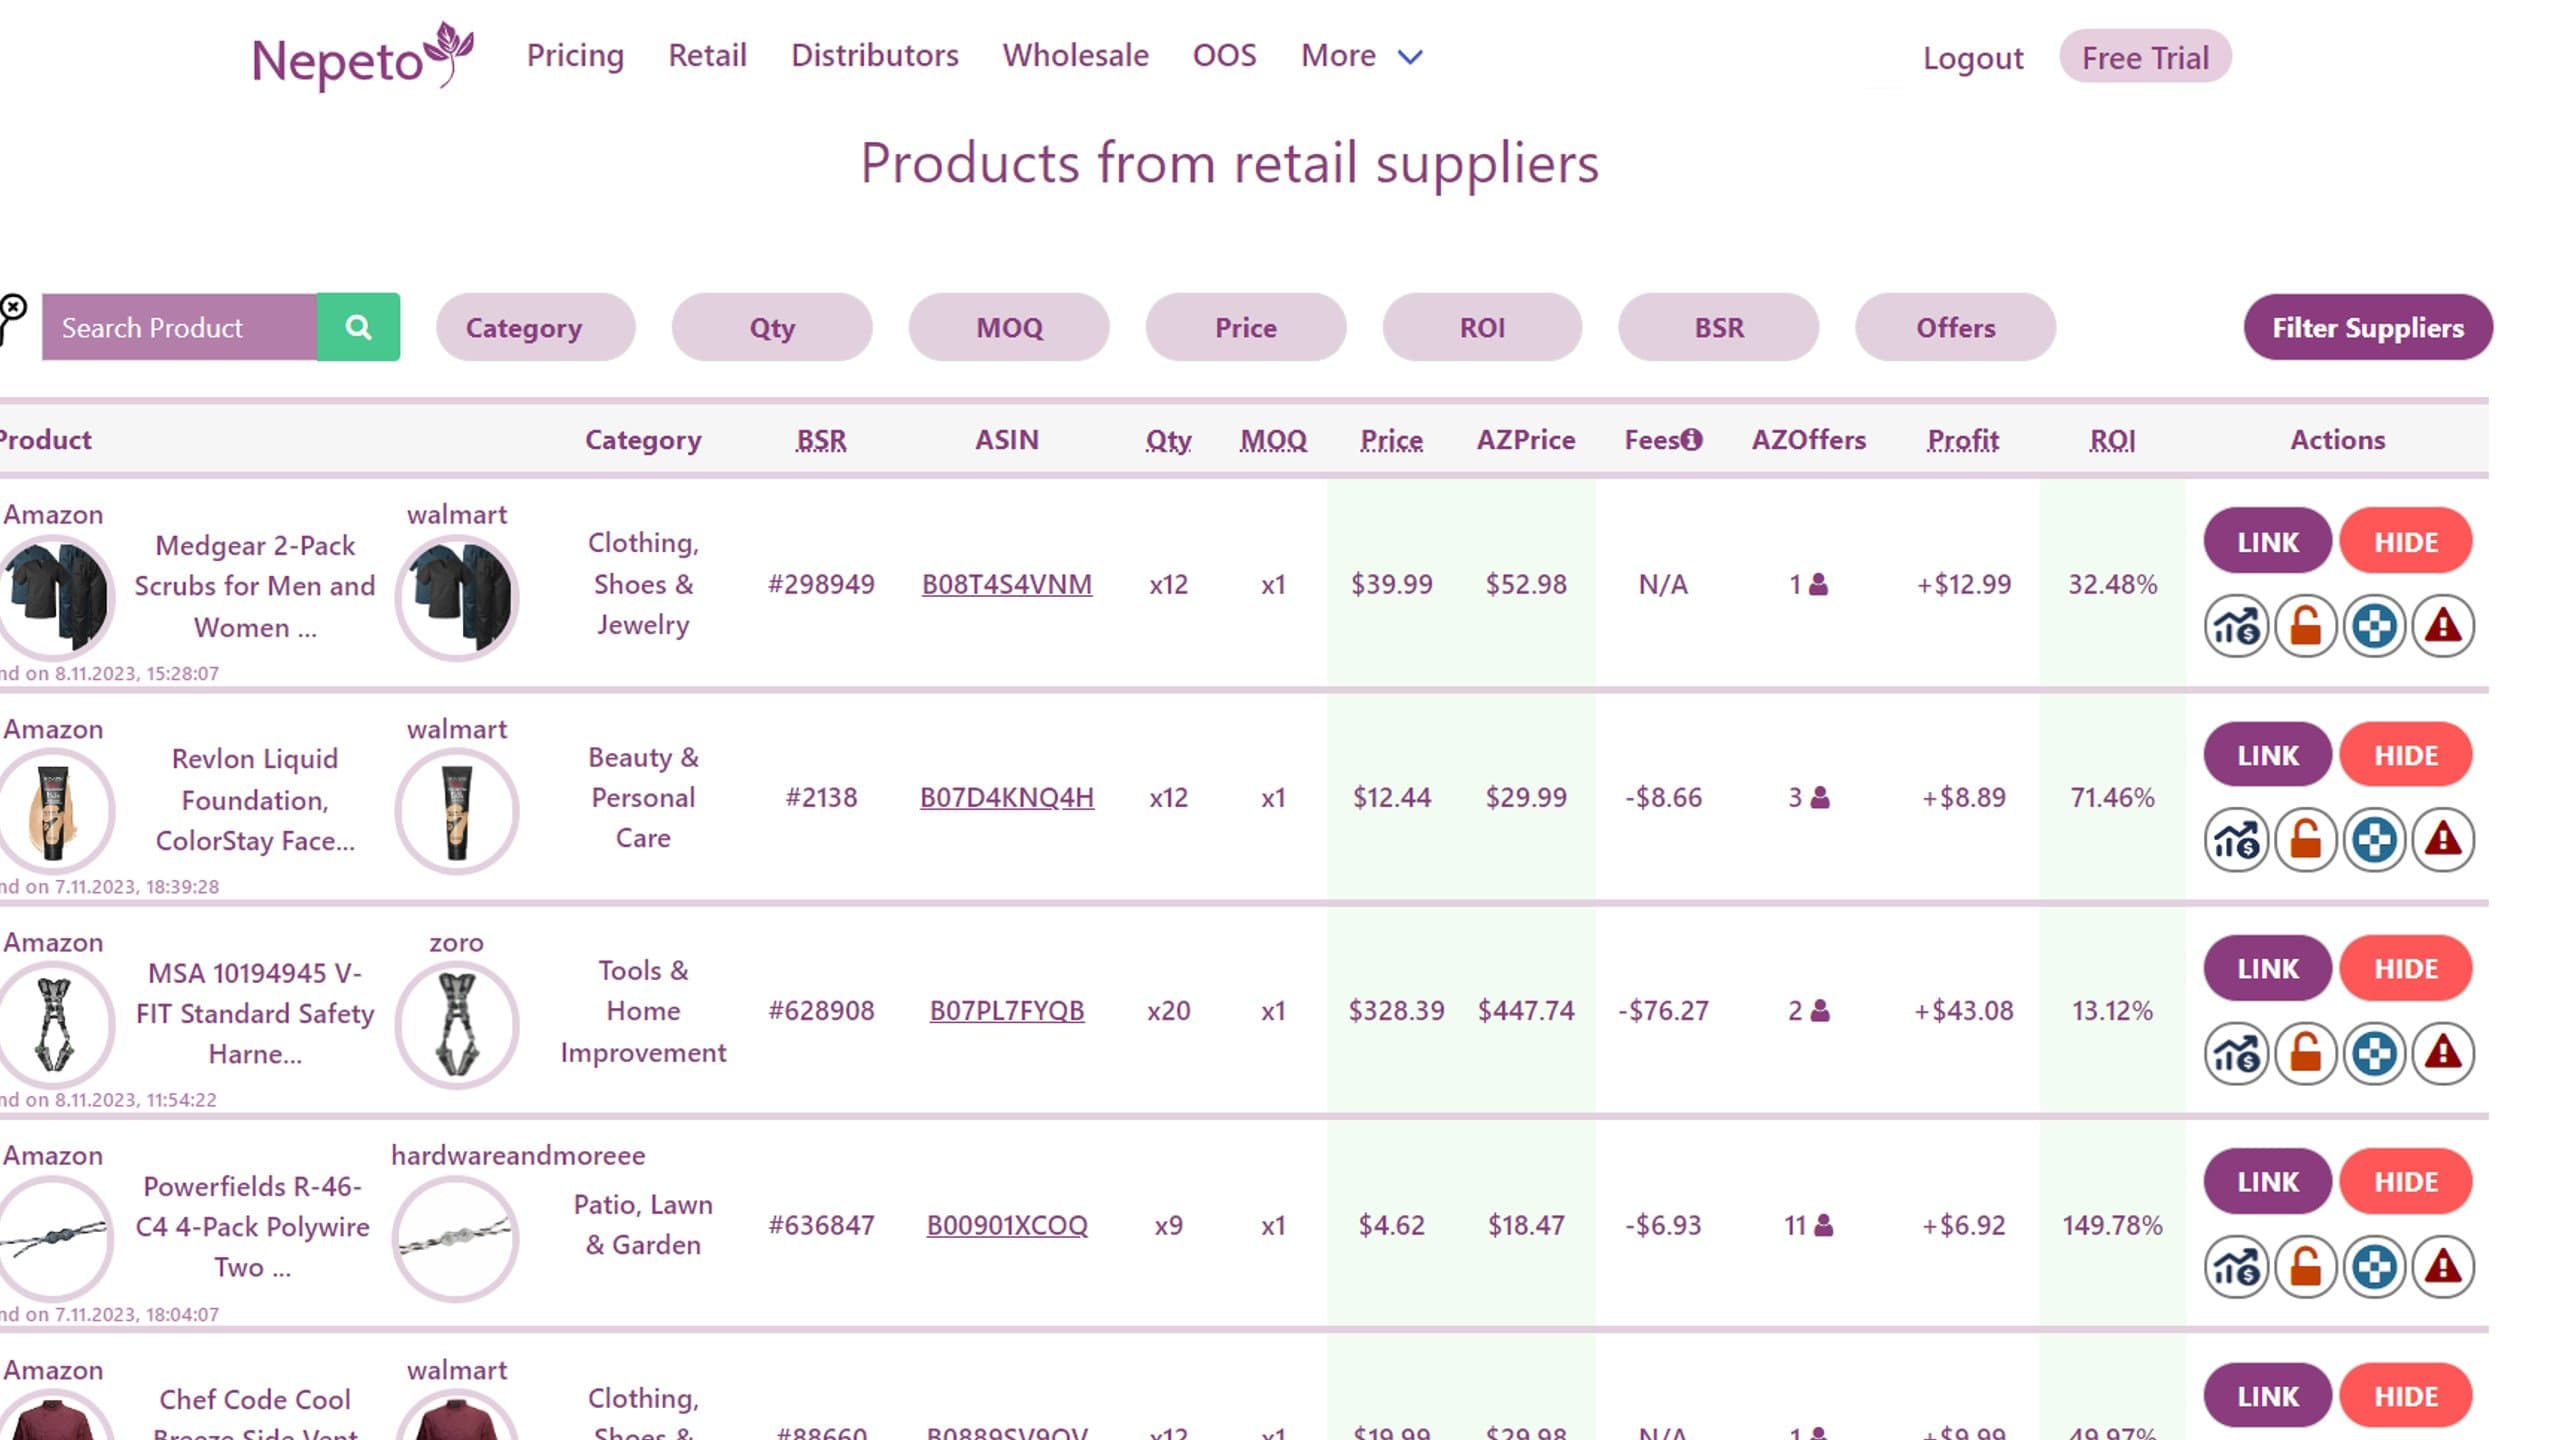This screenshot has height=1440, width=2560.
Task: Open price chart icon for Revlon Foundation row
Action: coord(2236,840)
